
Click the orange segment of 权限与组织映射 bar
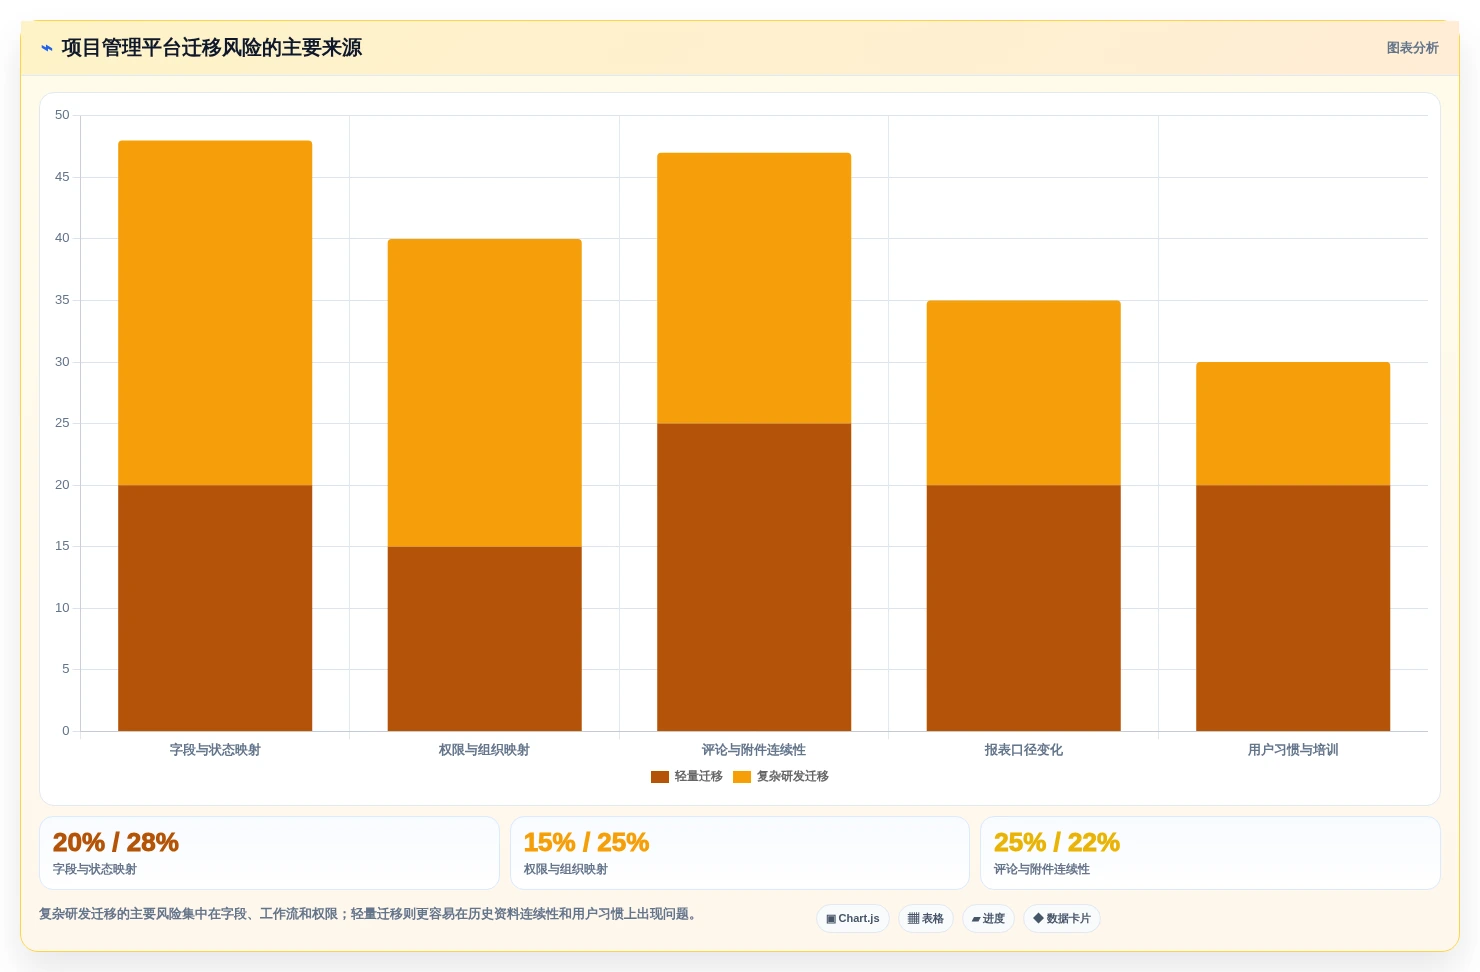point(485,393)
